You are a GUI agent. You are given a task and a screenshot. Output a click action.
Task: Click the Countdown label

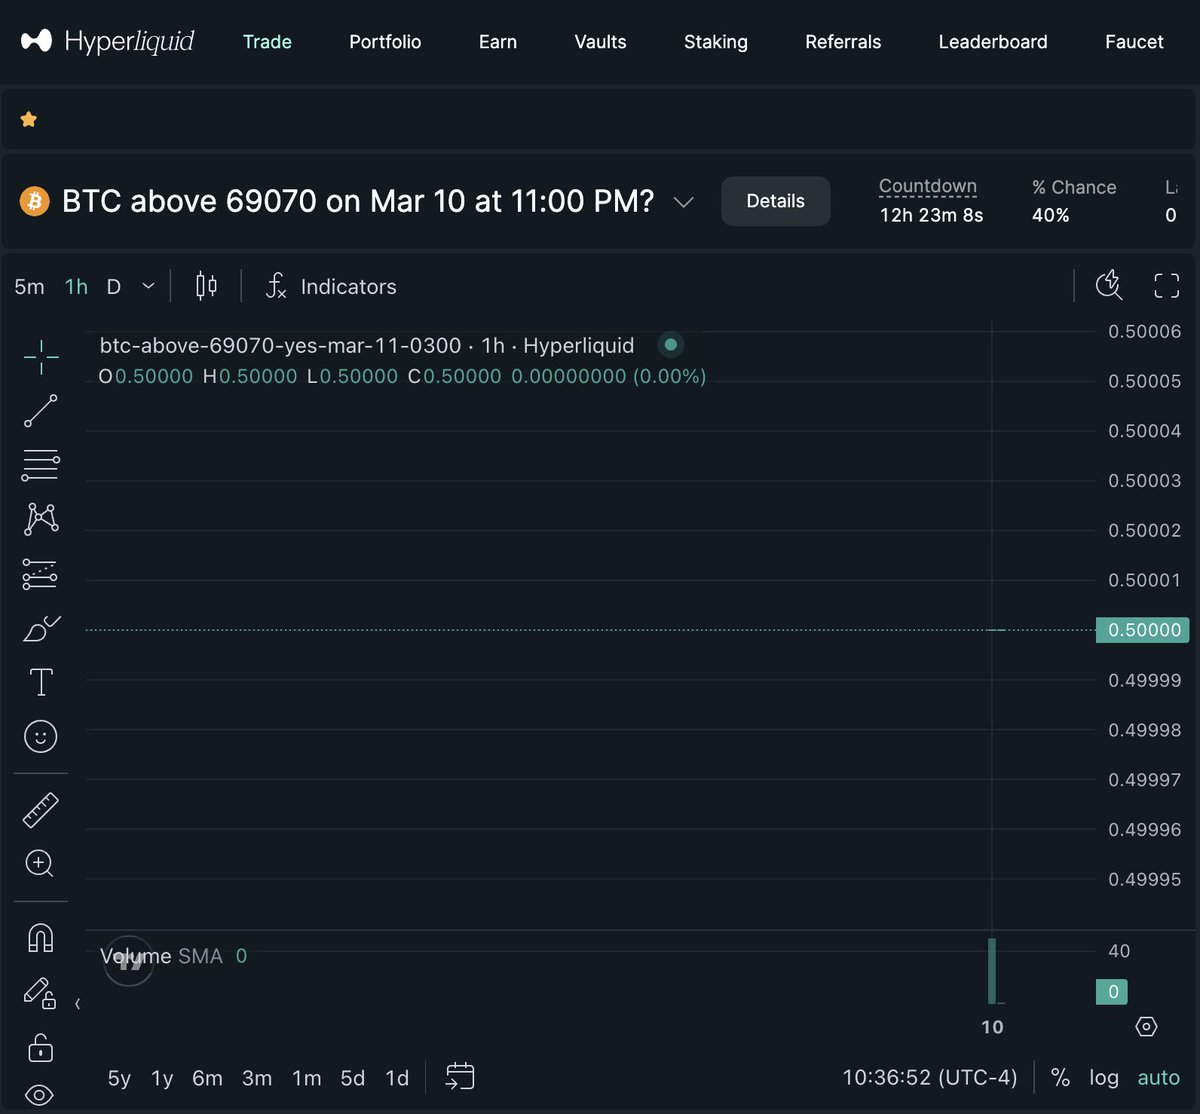[928, 186]
